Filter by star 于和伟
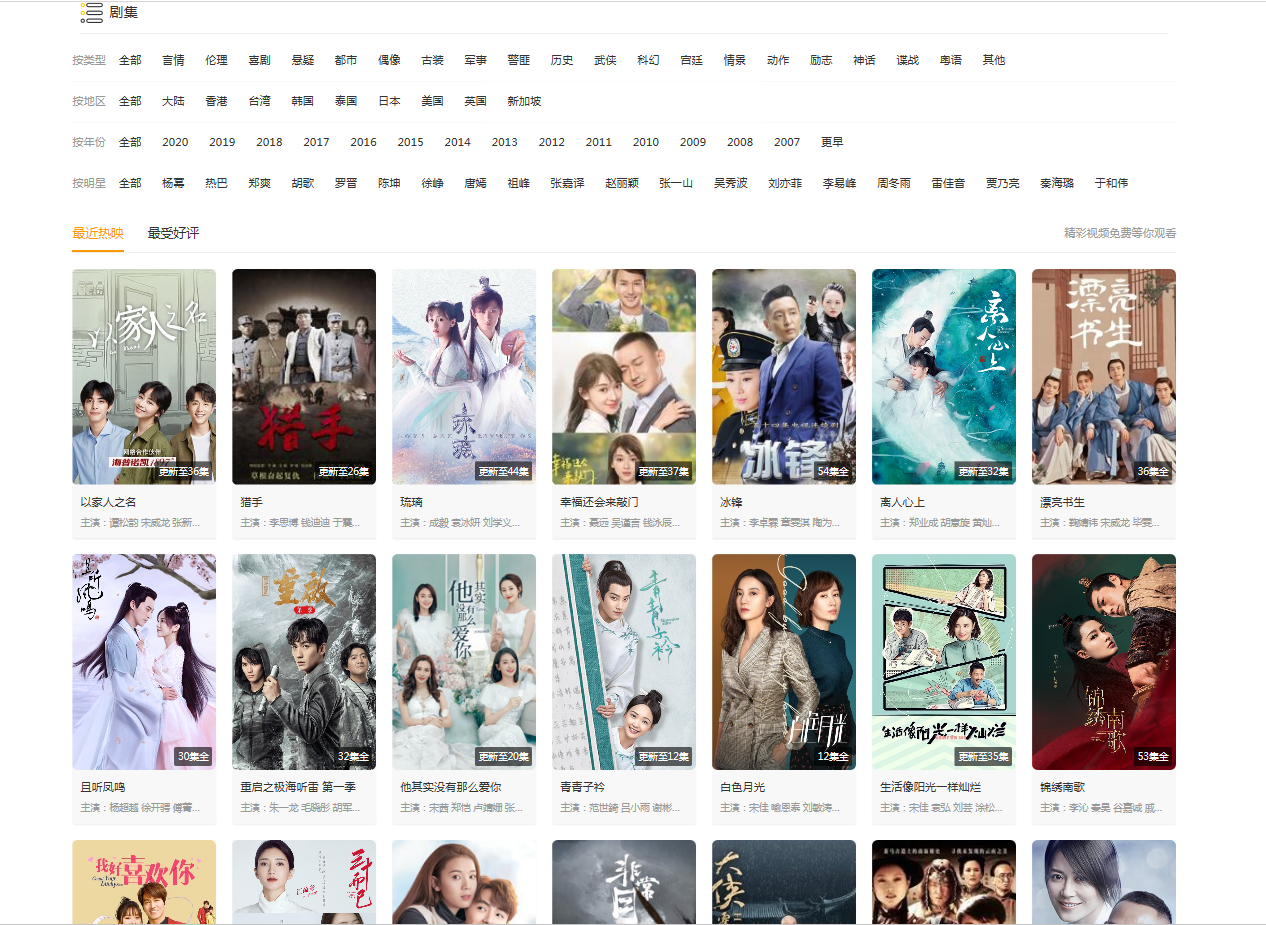 tap(1111, 183)
